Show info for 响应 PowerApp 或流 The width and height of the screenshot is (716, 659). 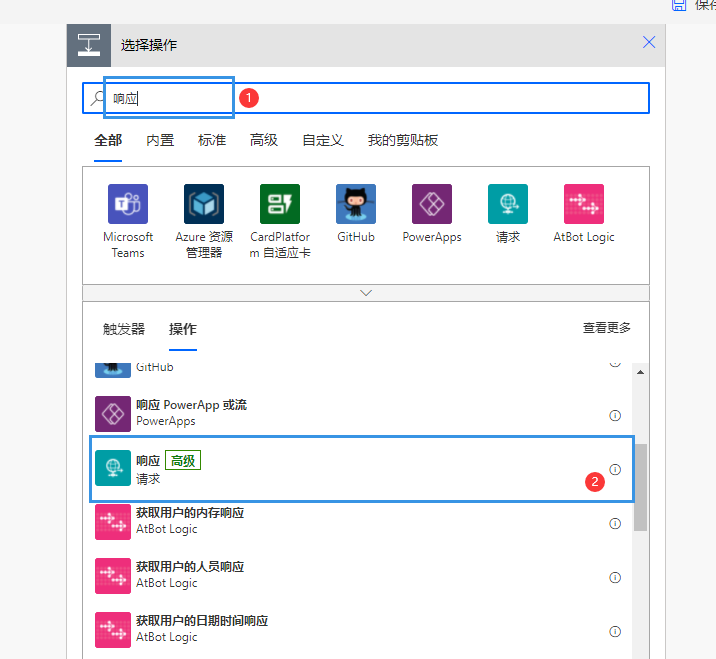pyautogui.click(x=615, y=416)
